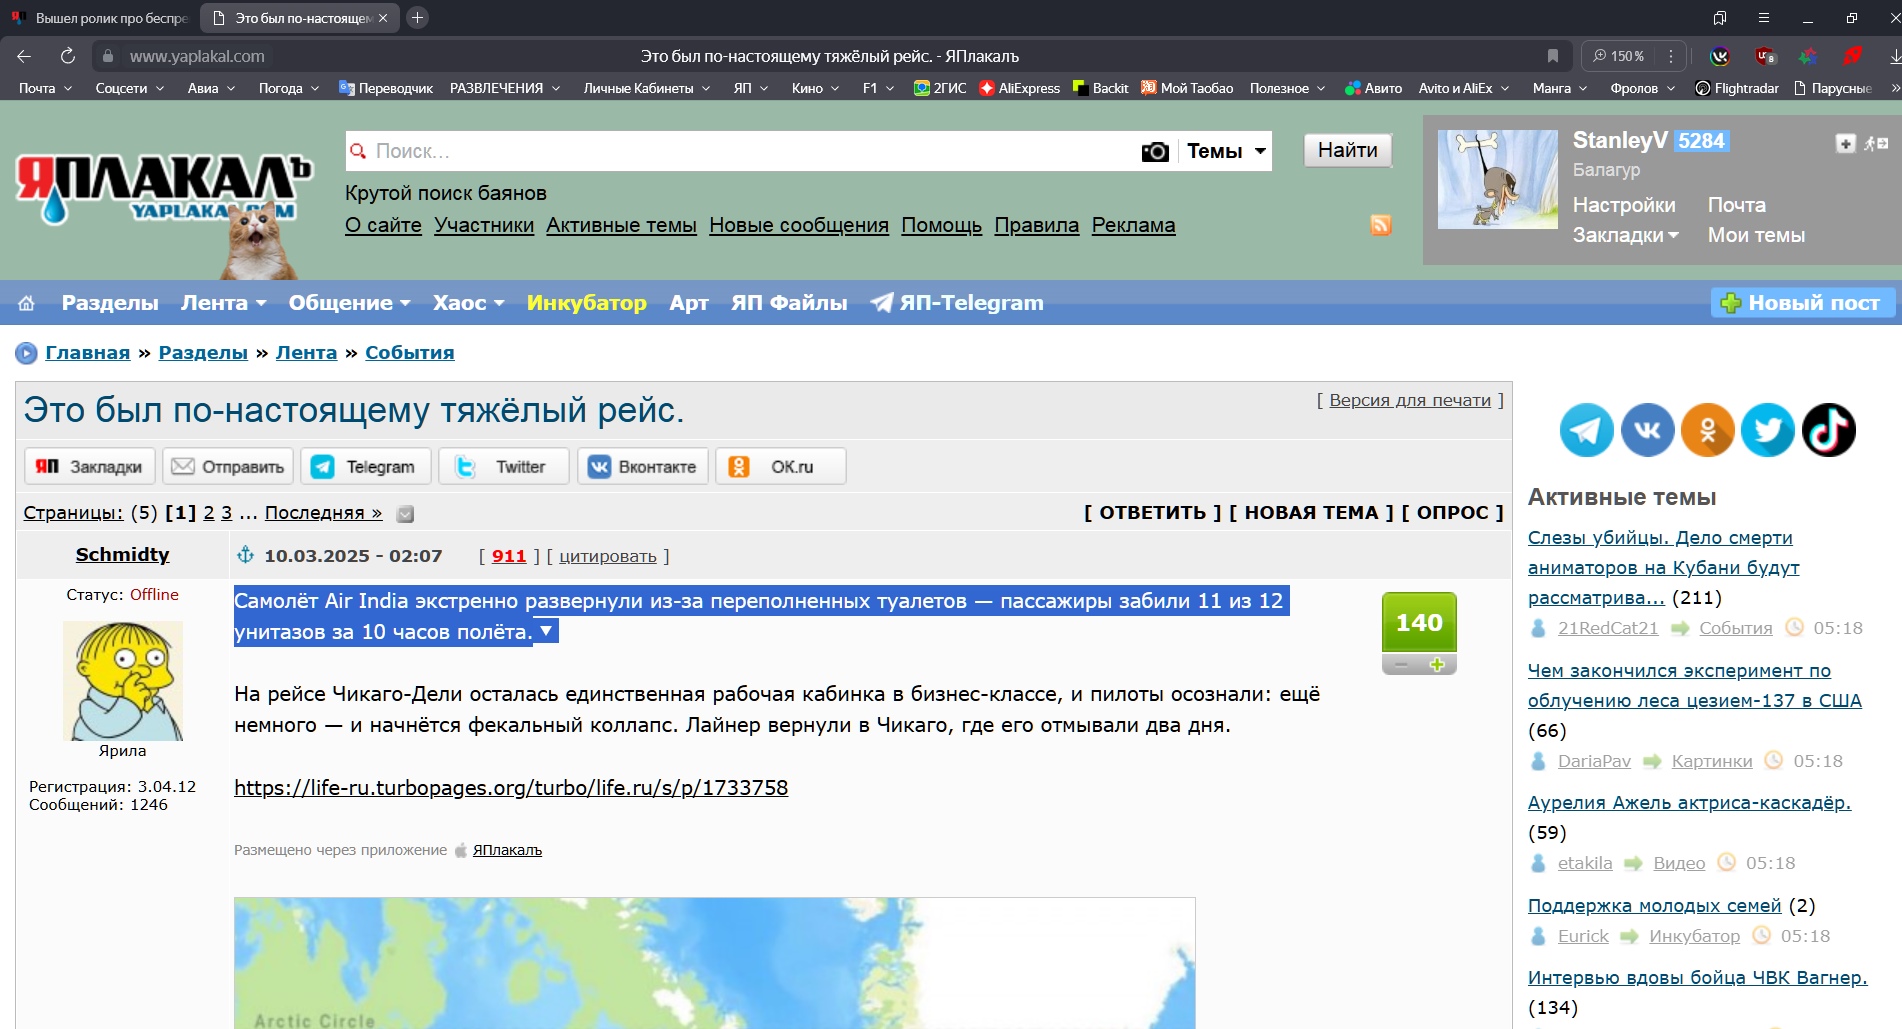
Task: Open the 'РАЗВЛЕЧЕНИЯ' bookmarks folder
Action: coord(505,88)
